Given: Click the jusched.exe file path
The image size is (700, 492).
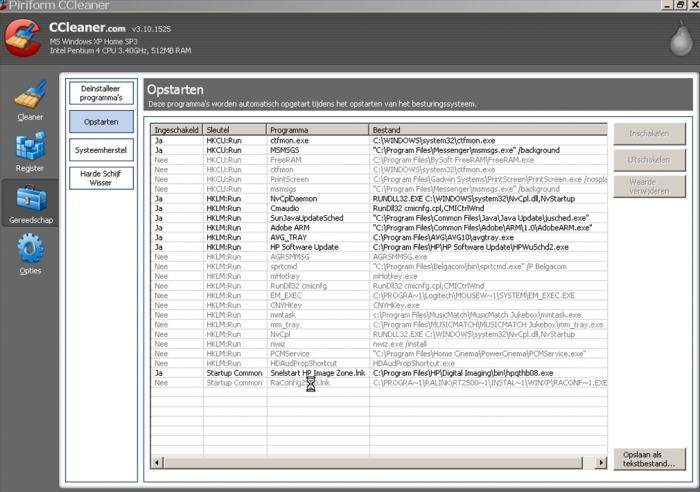Looking at the screenshot, I should [481, 218].
